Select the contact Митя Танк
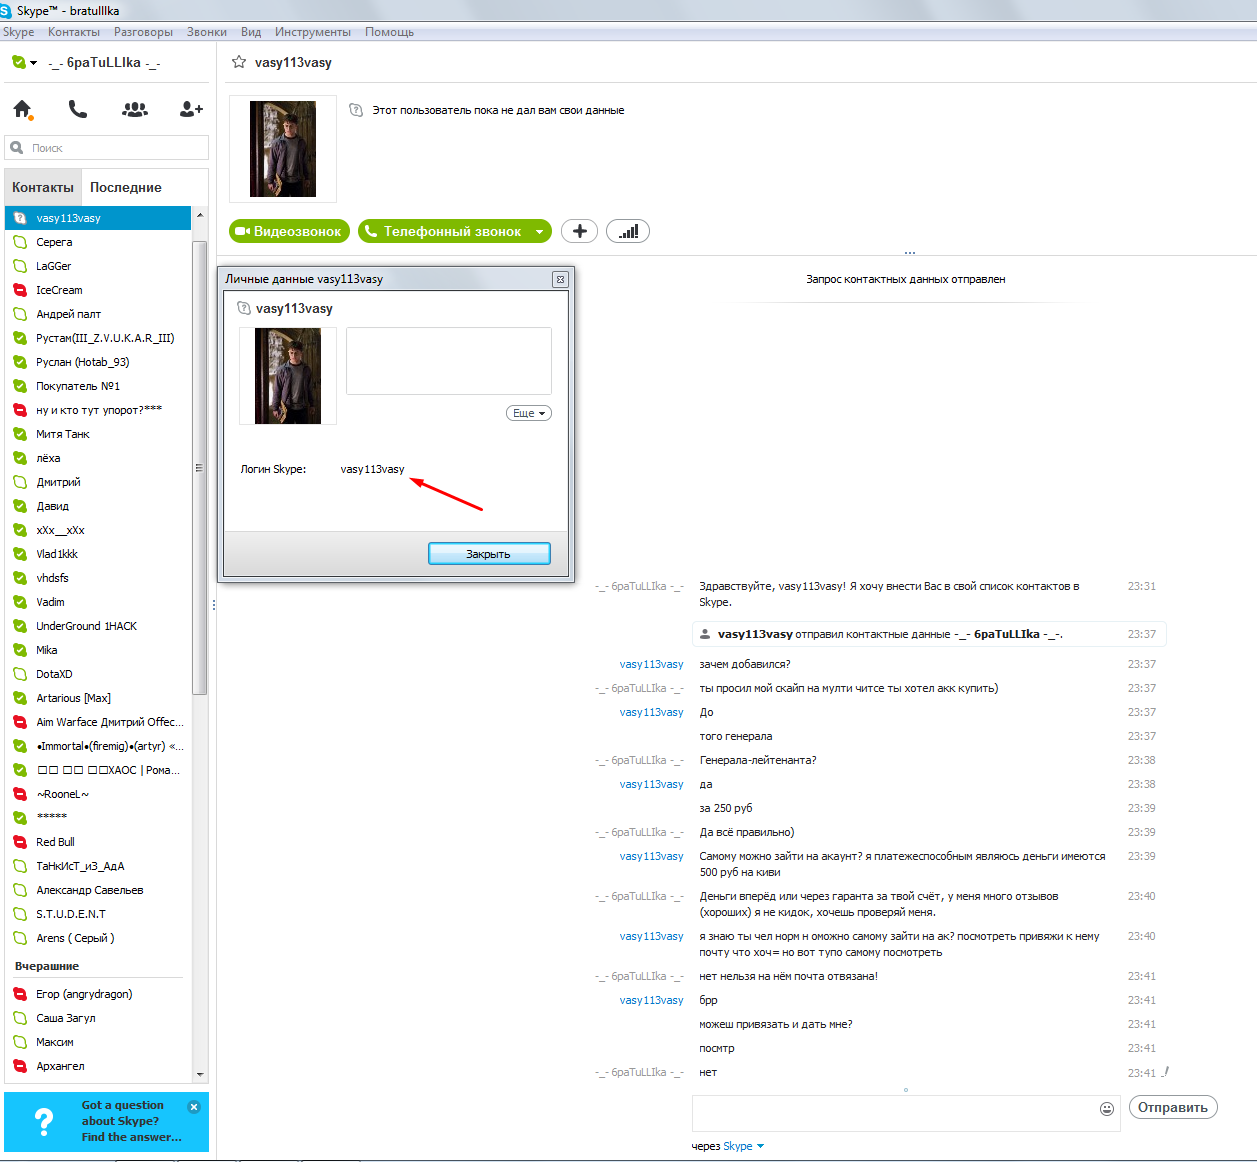This screenshot has width=1257, height=1162. coord(98,434)
